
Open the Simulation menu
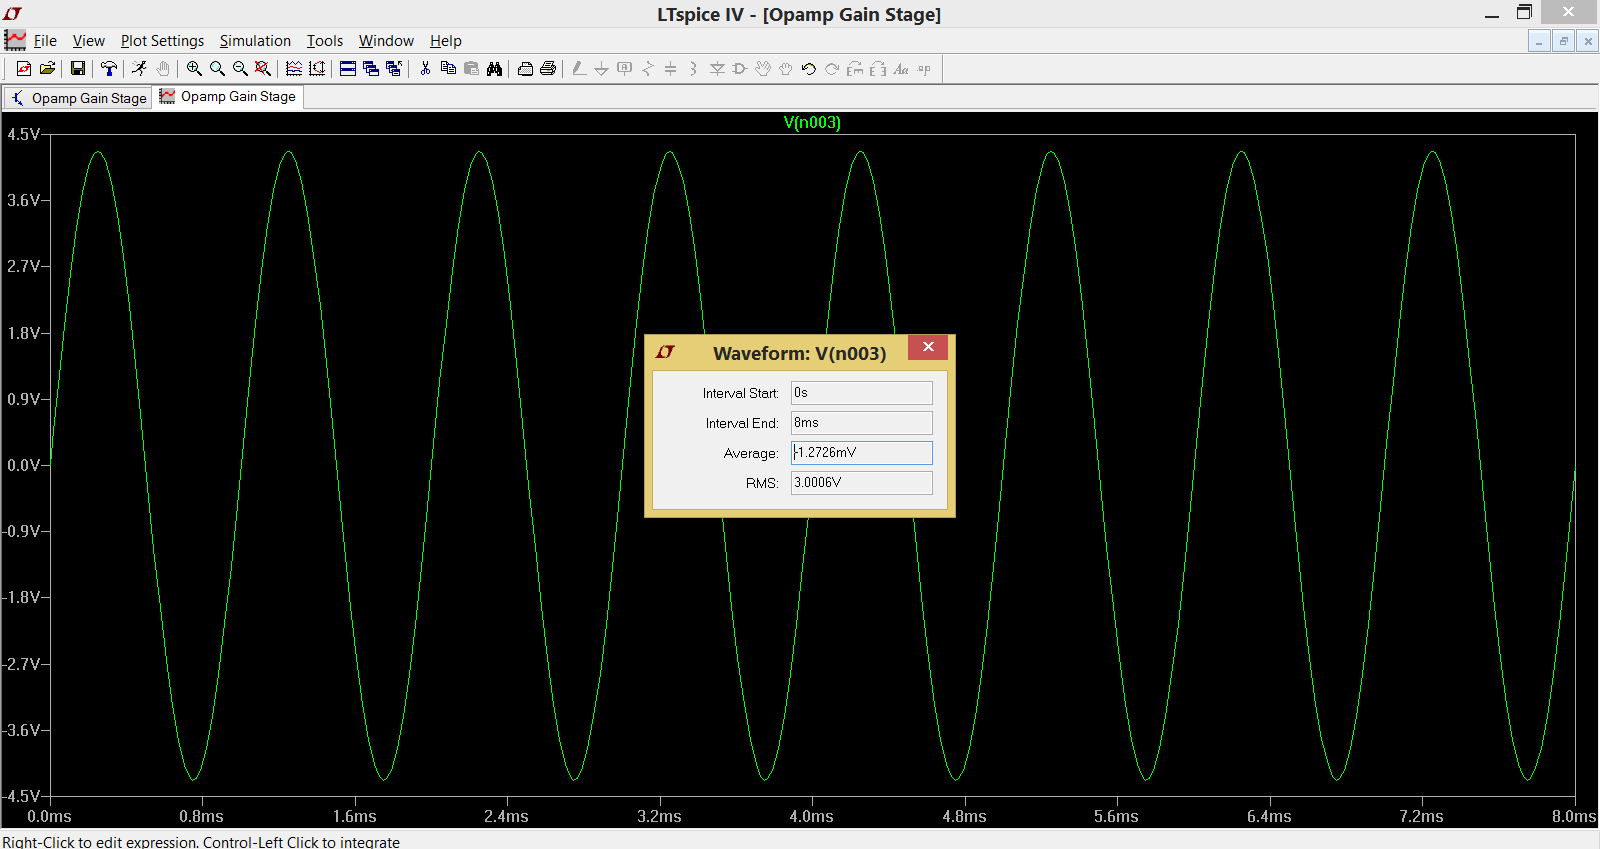coord(255,41)
